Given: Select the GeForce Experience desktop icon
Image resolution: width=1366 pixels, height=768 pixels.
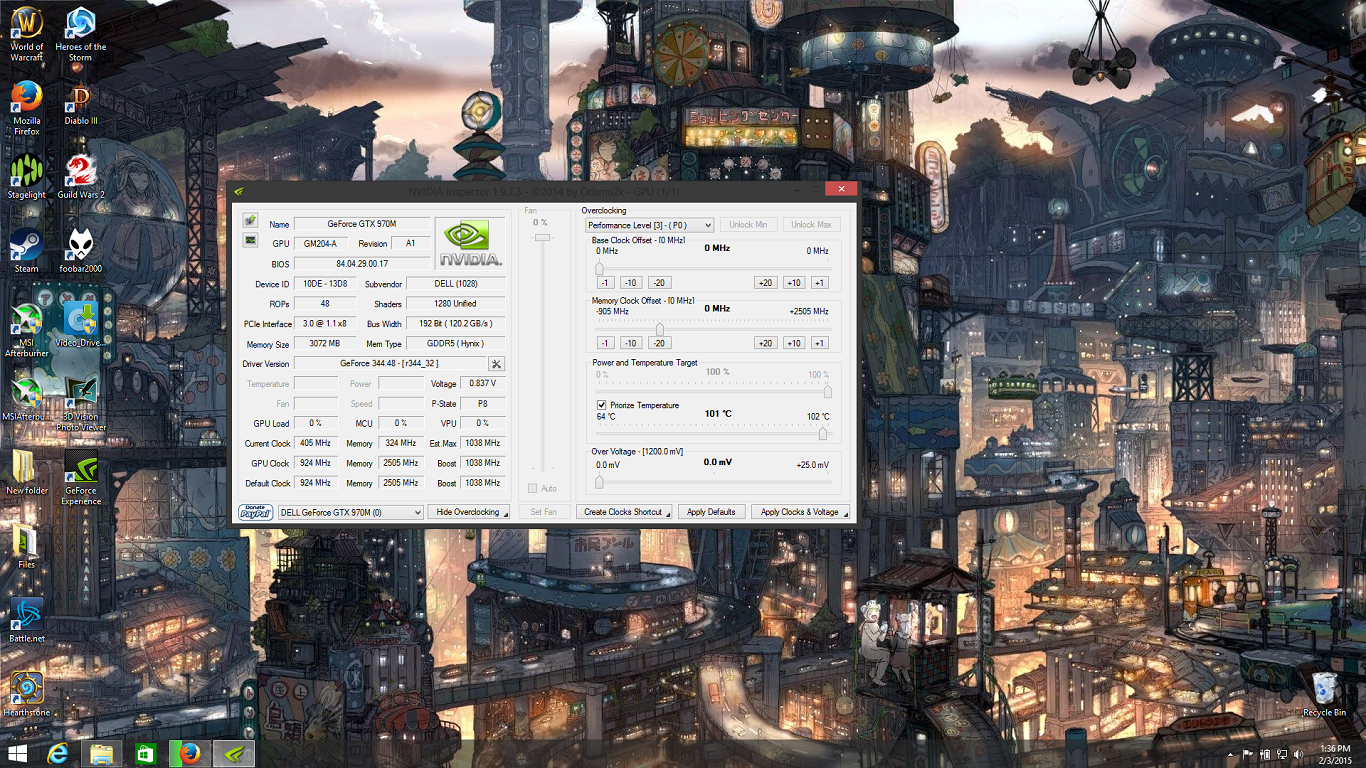Looking at the screenshot, I should (80, 478).
